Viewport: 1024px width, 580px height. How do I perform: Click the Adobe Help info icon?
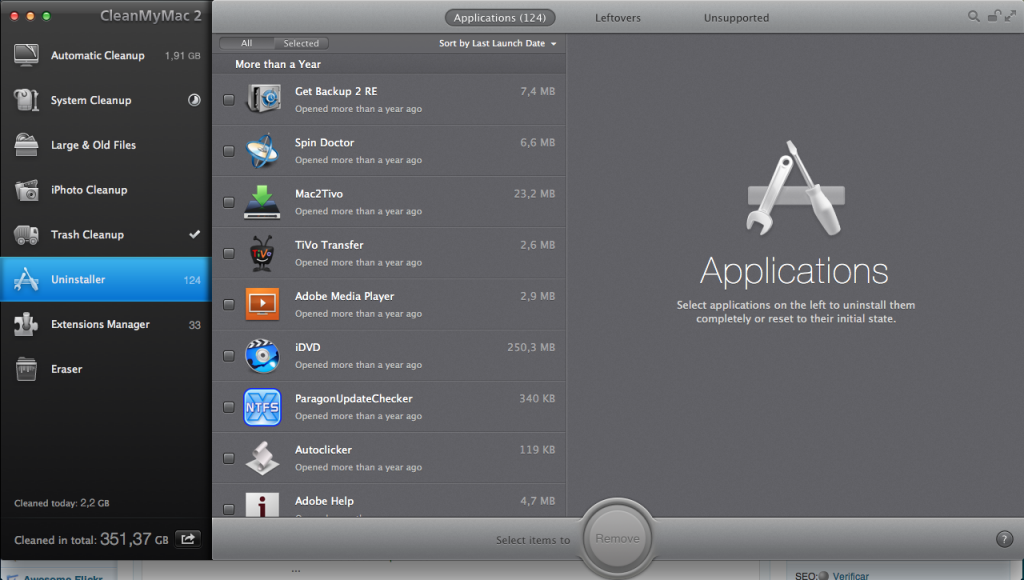tap(263, 505)
